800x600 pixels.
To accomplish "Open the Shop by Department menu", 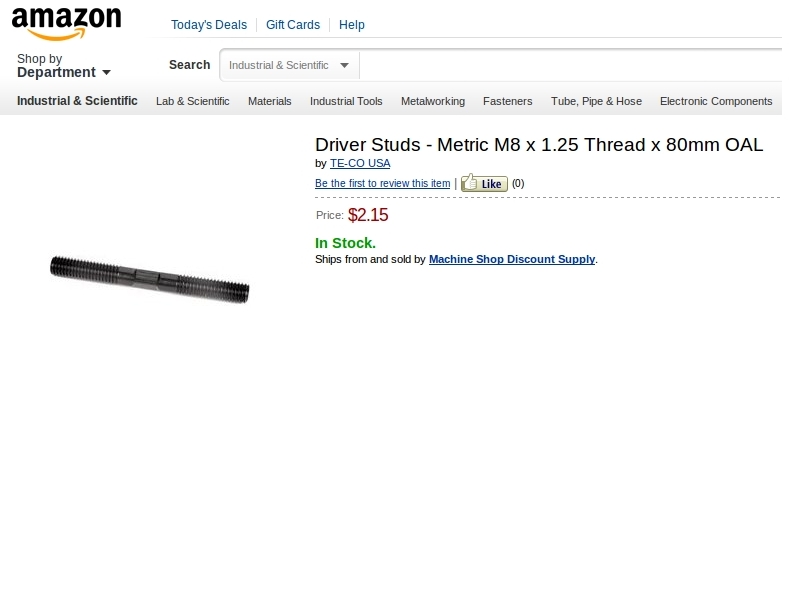I will 63,66.
